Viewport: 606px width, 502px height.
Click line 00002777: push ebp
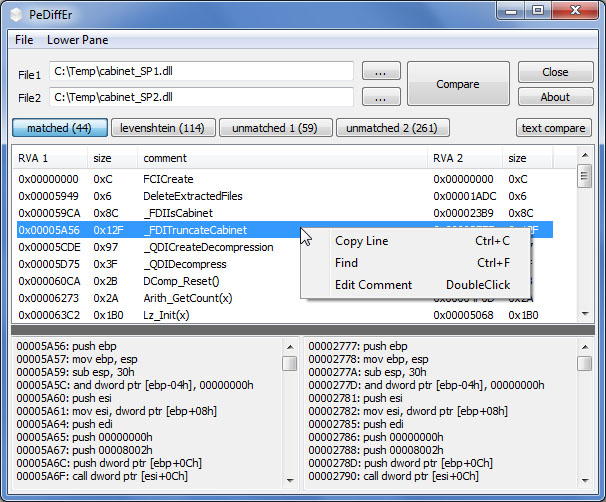tap(358, 346)
